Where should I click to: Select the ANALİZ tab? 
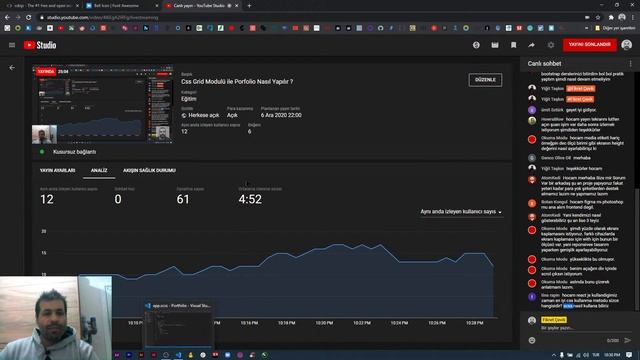(x=99, y=170)
